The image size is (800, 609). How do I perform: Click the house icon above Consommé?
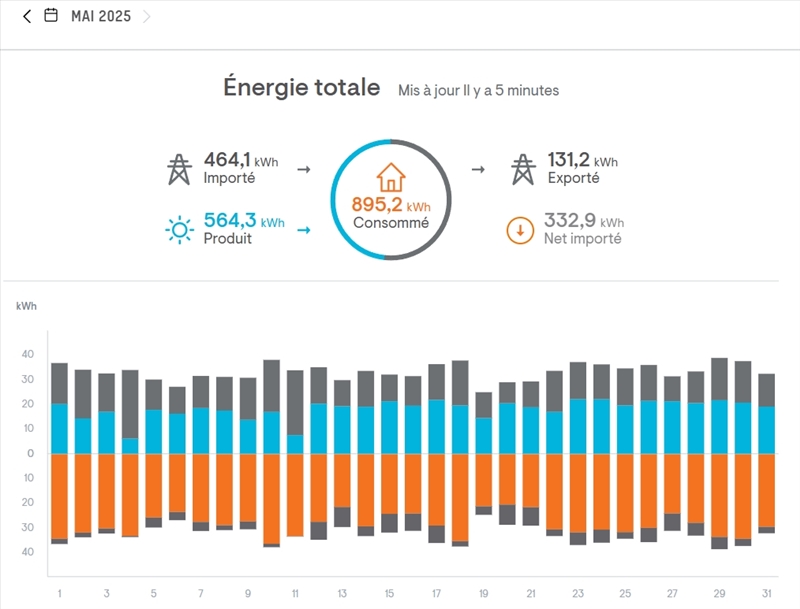click(391, 177)
